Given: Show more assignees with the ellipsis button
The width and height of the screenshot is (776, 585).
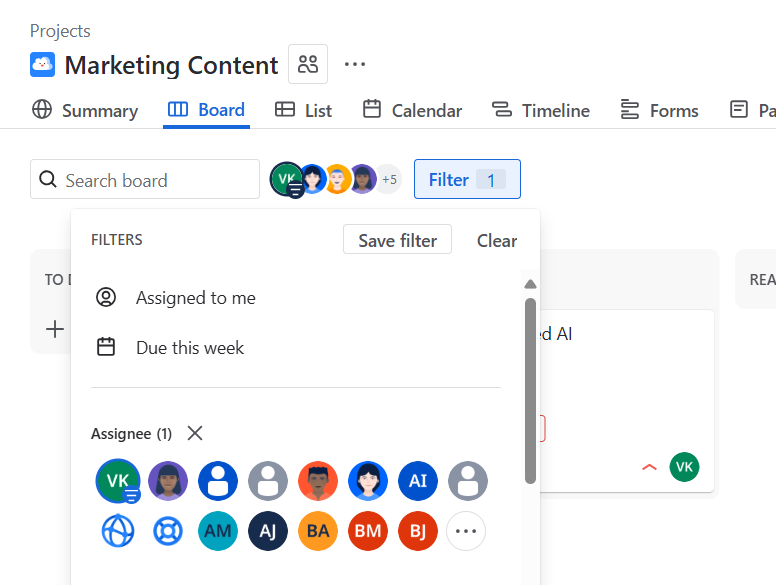Looking at the screenshot, I should (x=466, y=531).
